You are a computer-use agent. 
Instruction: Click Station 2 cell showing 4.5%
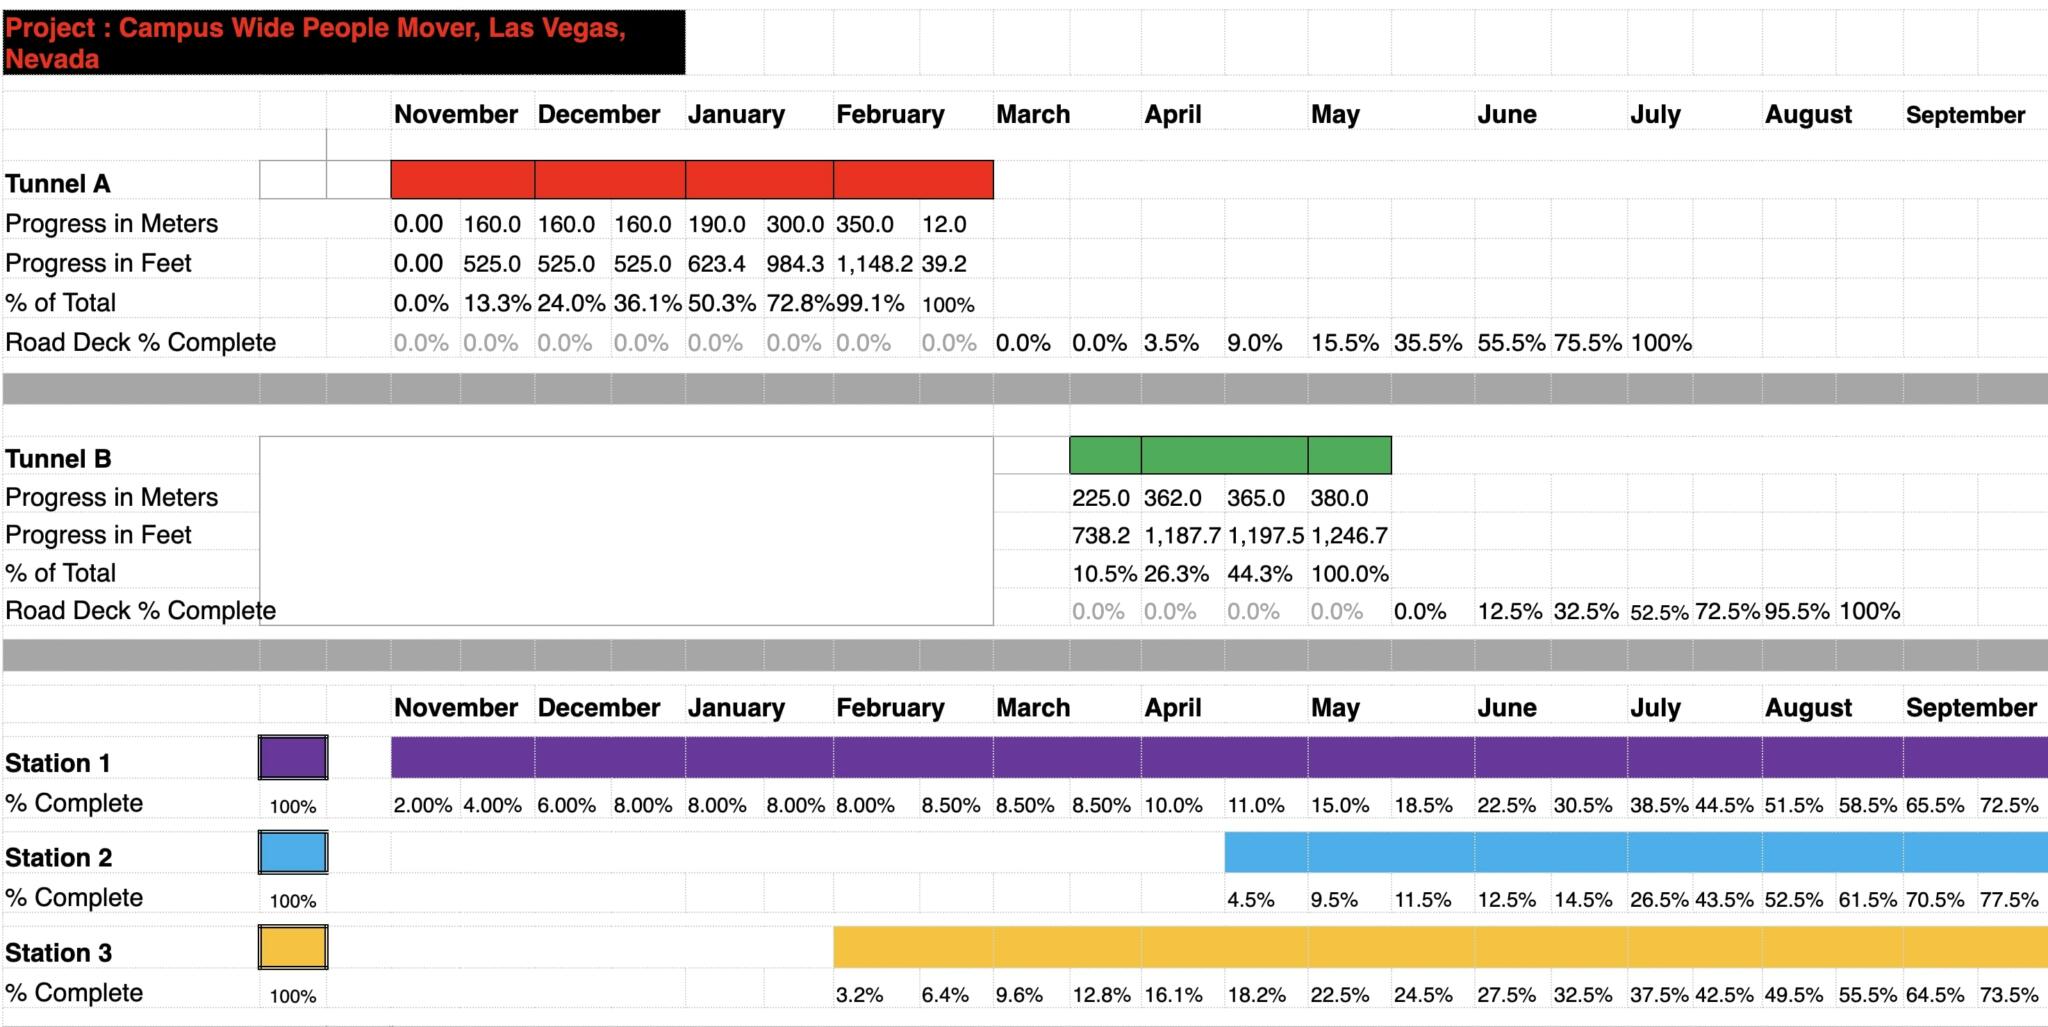(1251, 900)
